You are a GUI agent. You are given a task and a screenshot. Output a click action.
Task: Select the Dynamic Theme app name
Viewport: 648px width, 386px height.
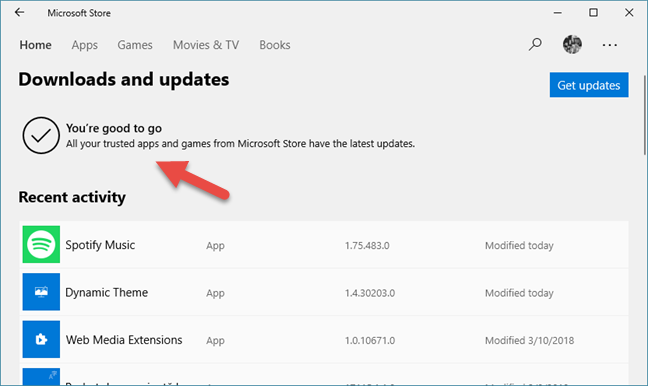click(107, 292)
